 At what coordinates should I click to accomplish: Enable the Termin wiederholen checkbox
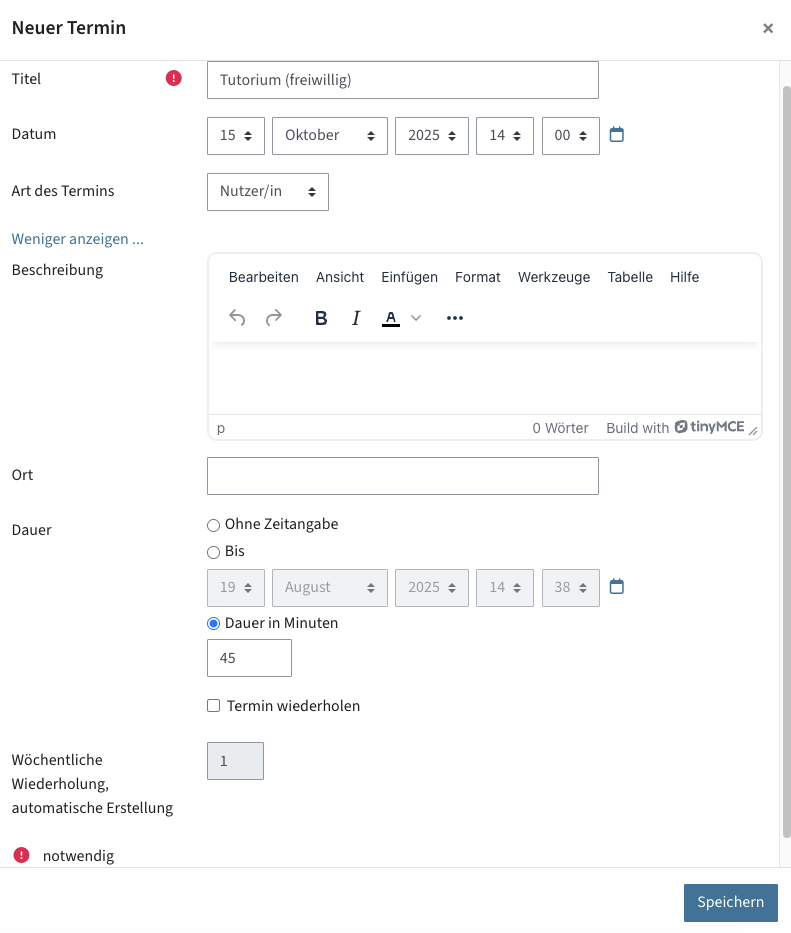coord(213,706)
